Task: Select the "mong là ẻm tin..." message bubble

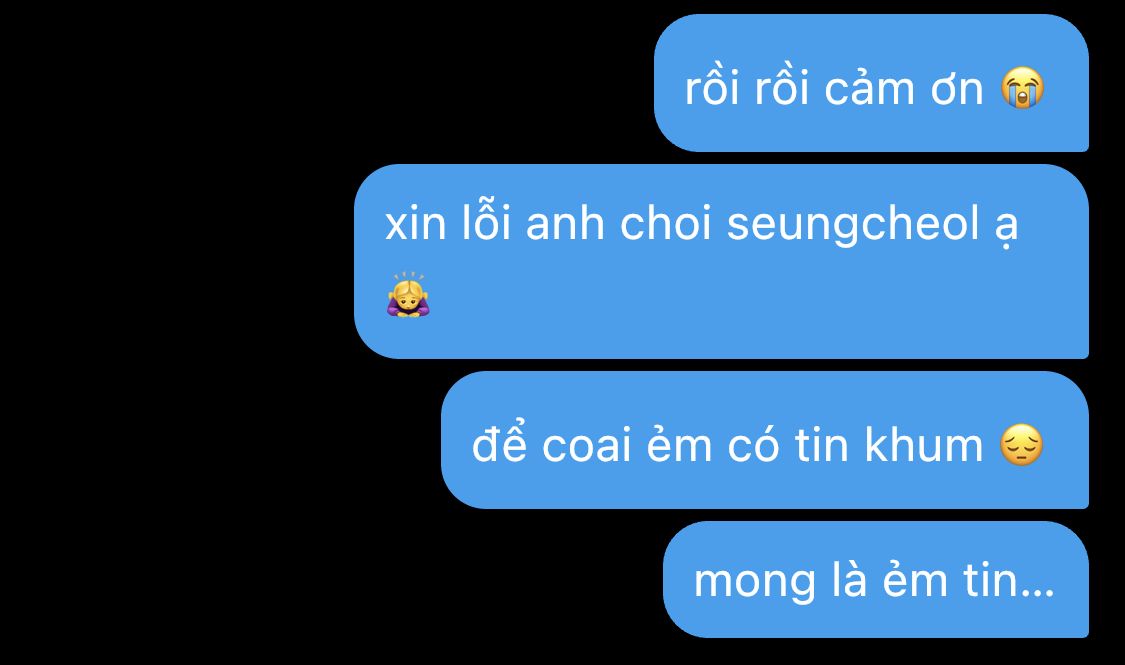Action: (x=876, y=580)
